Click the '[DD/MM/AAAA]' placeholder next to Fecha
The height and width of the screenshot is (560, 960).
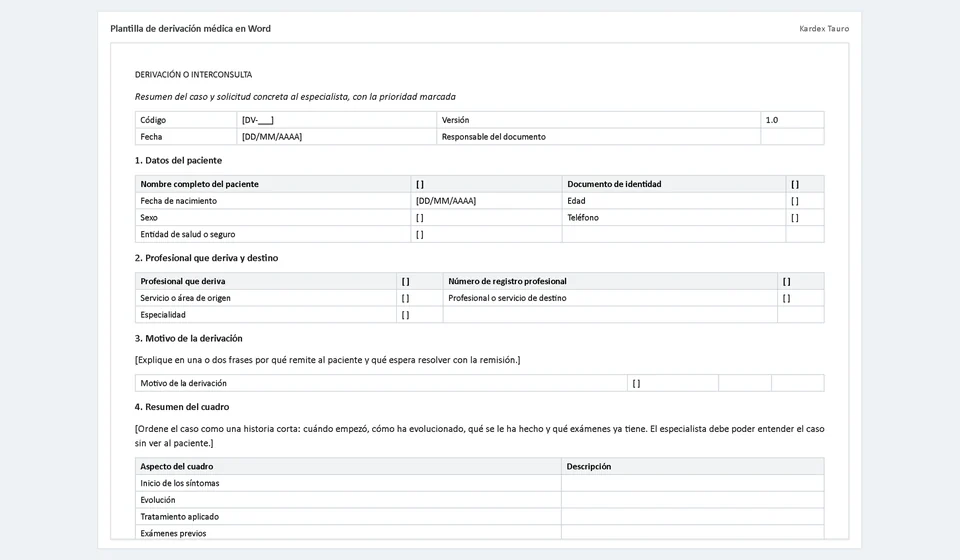[x=272, y=136]
